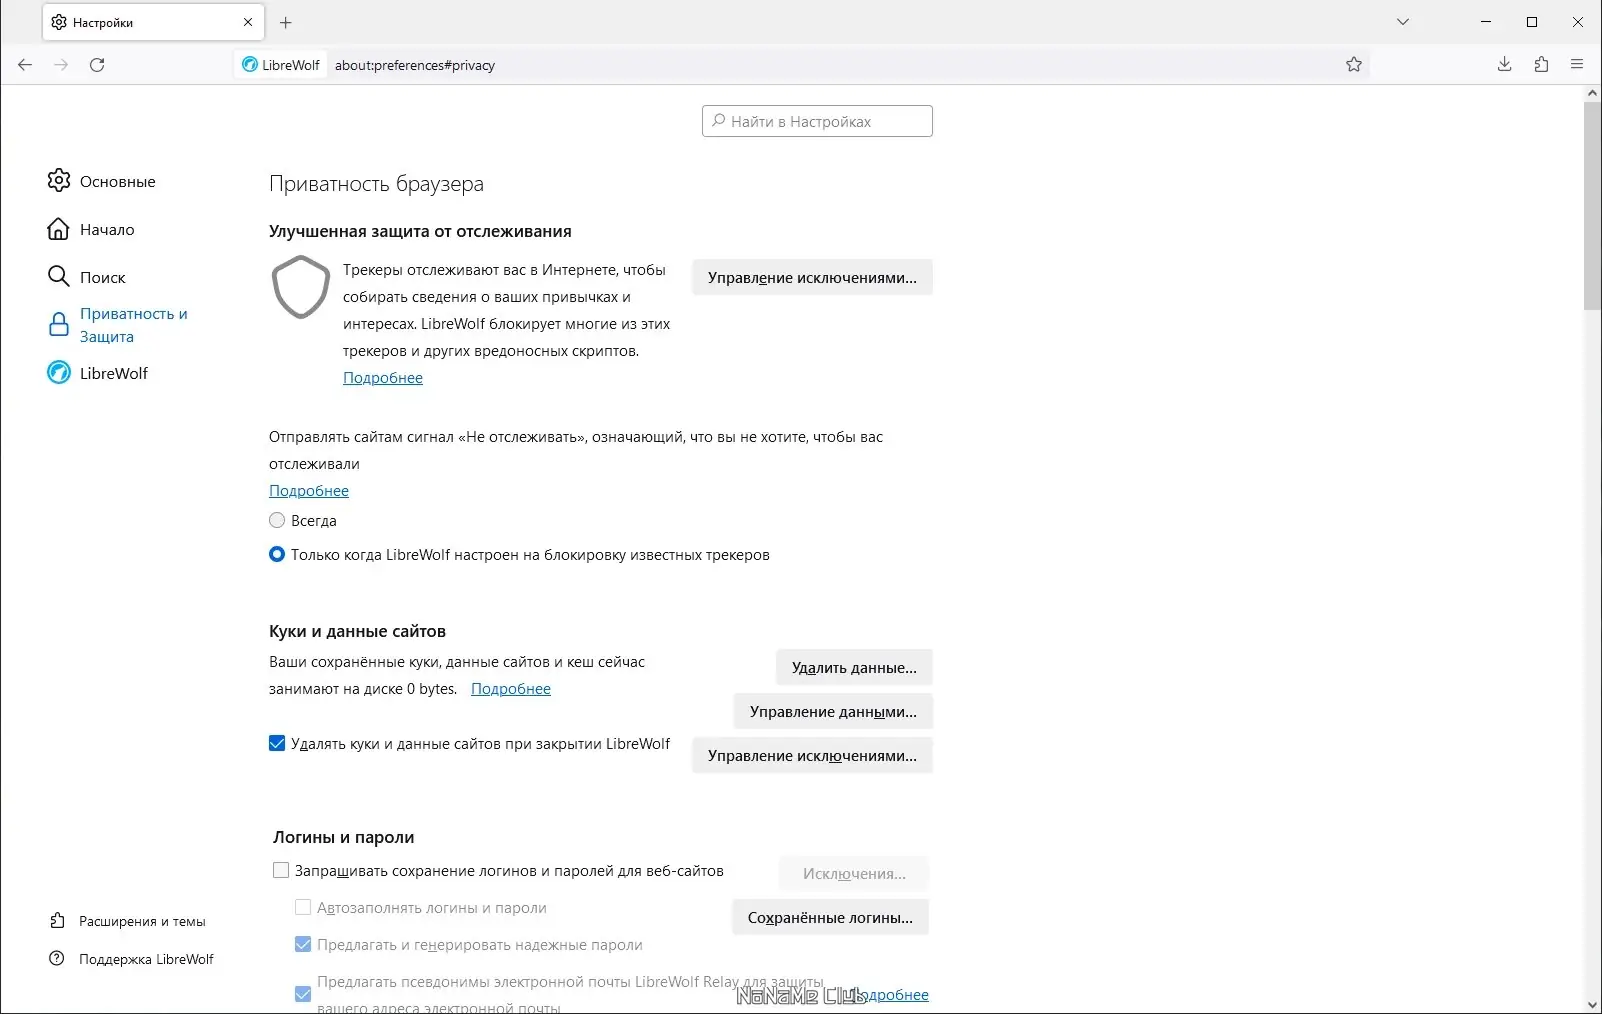
Task: Toggle Автозаполнять логины и пароли checkbox
Action: tap(303, 907)
